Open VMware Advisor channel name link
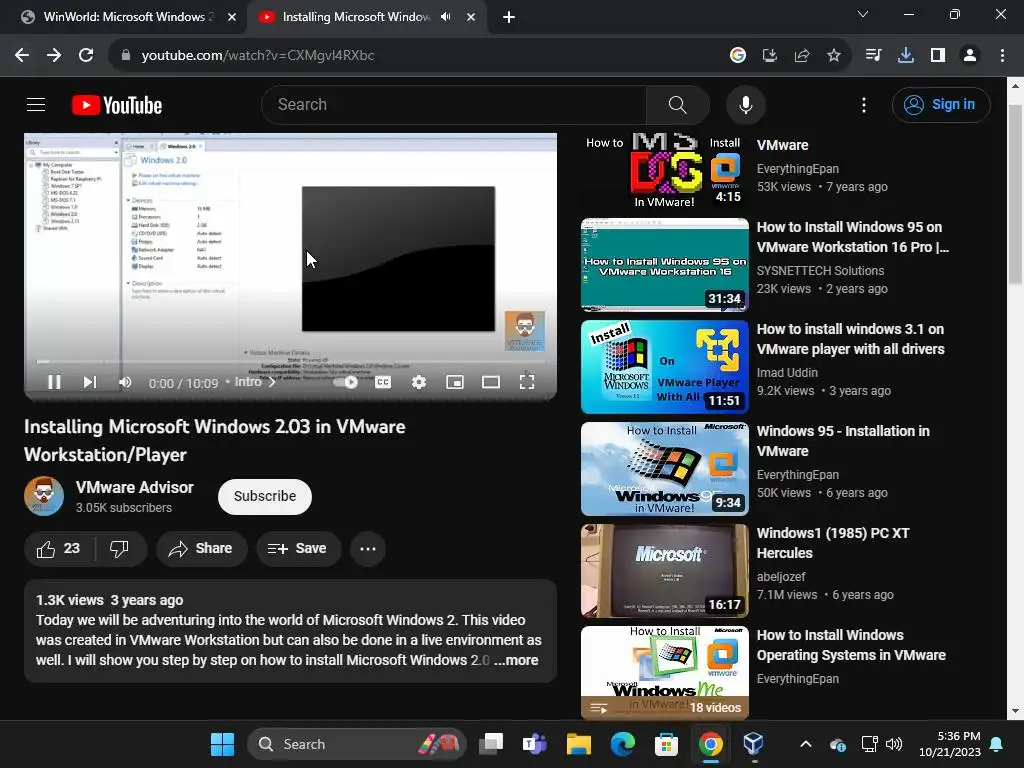The width and height of the screenshot is (1024, 768). pos(135,487)
